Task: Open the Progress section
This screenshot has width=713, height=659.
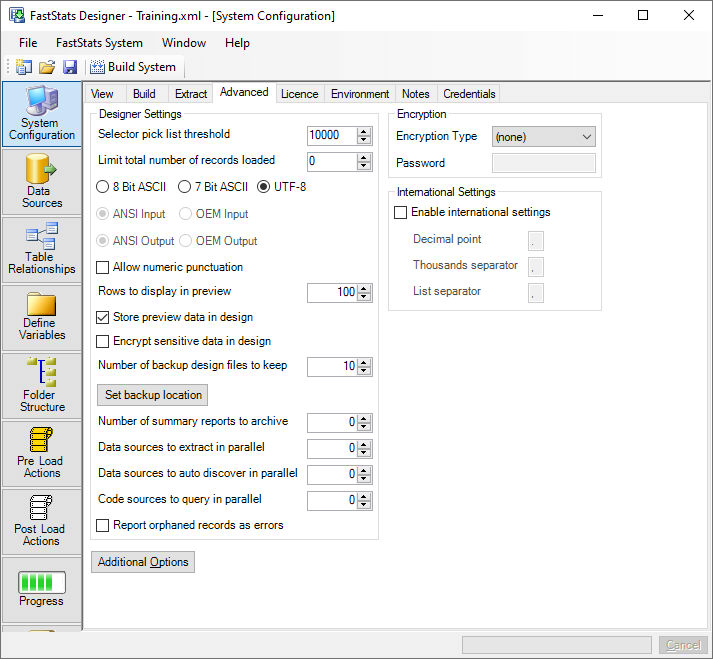Action: coord(41,589)
